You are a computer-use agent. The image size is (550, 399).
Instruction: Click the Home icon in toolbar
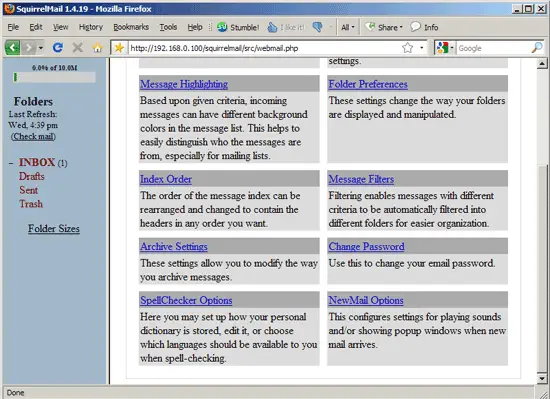tap(98, 48)
